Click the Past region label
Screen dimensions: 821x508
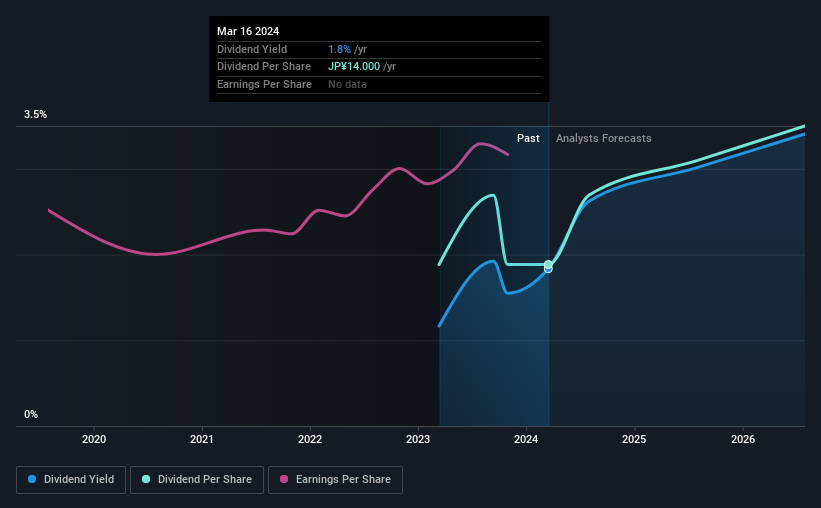pyautogui.click(x=528, y=138)
